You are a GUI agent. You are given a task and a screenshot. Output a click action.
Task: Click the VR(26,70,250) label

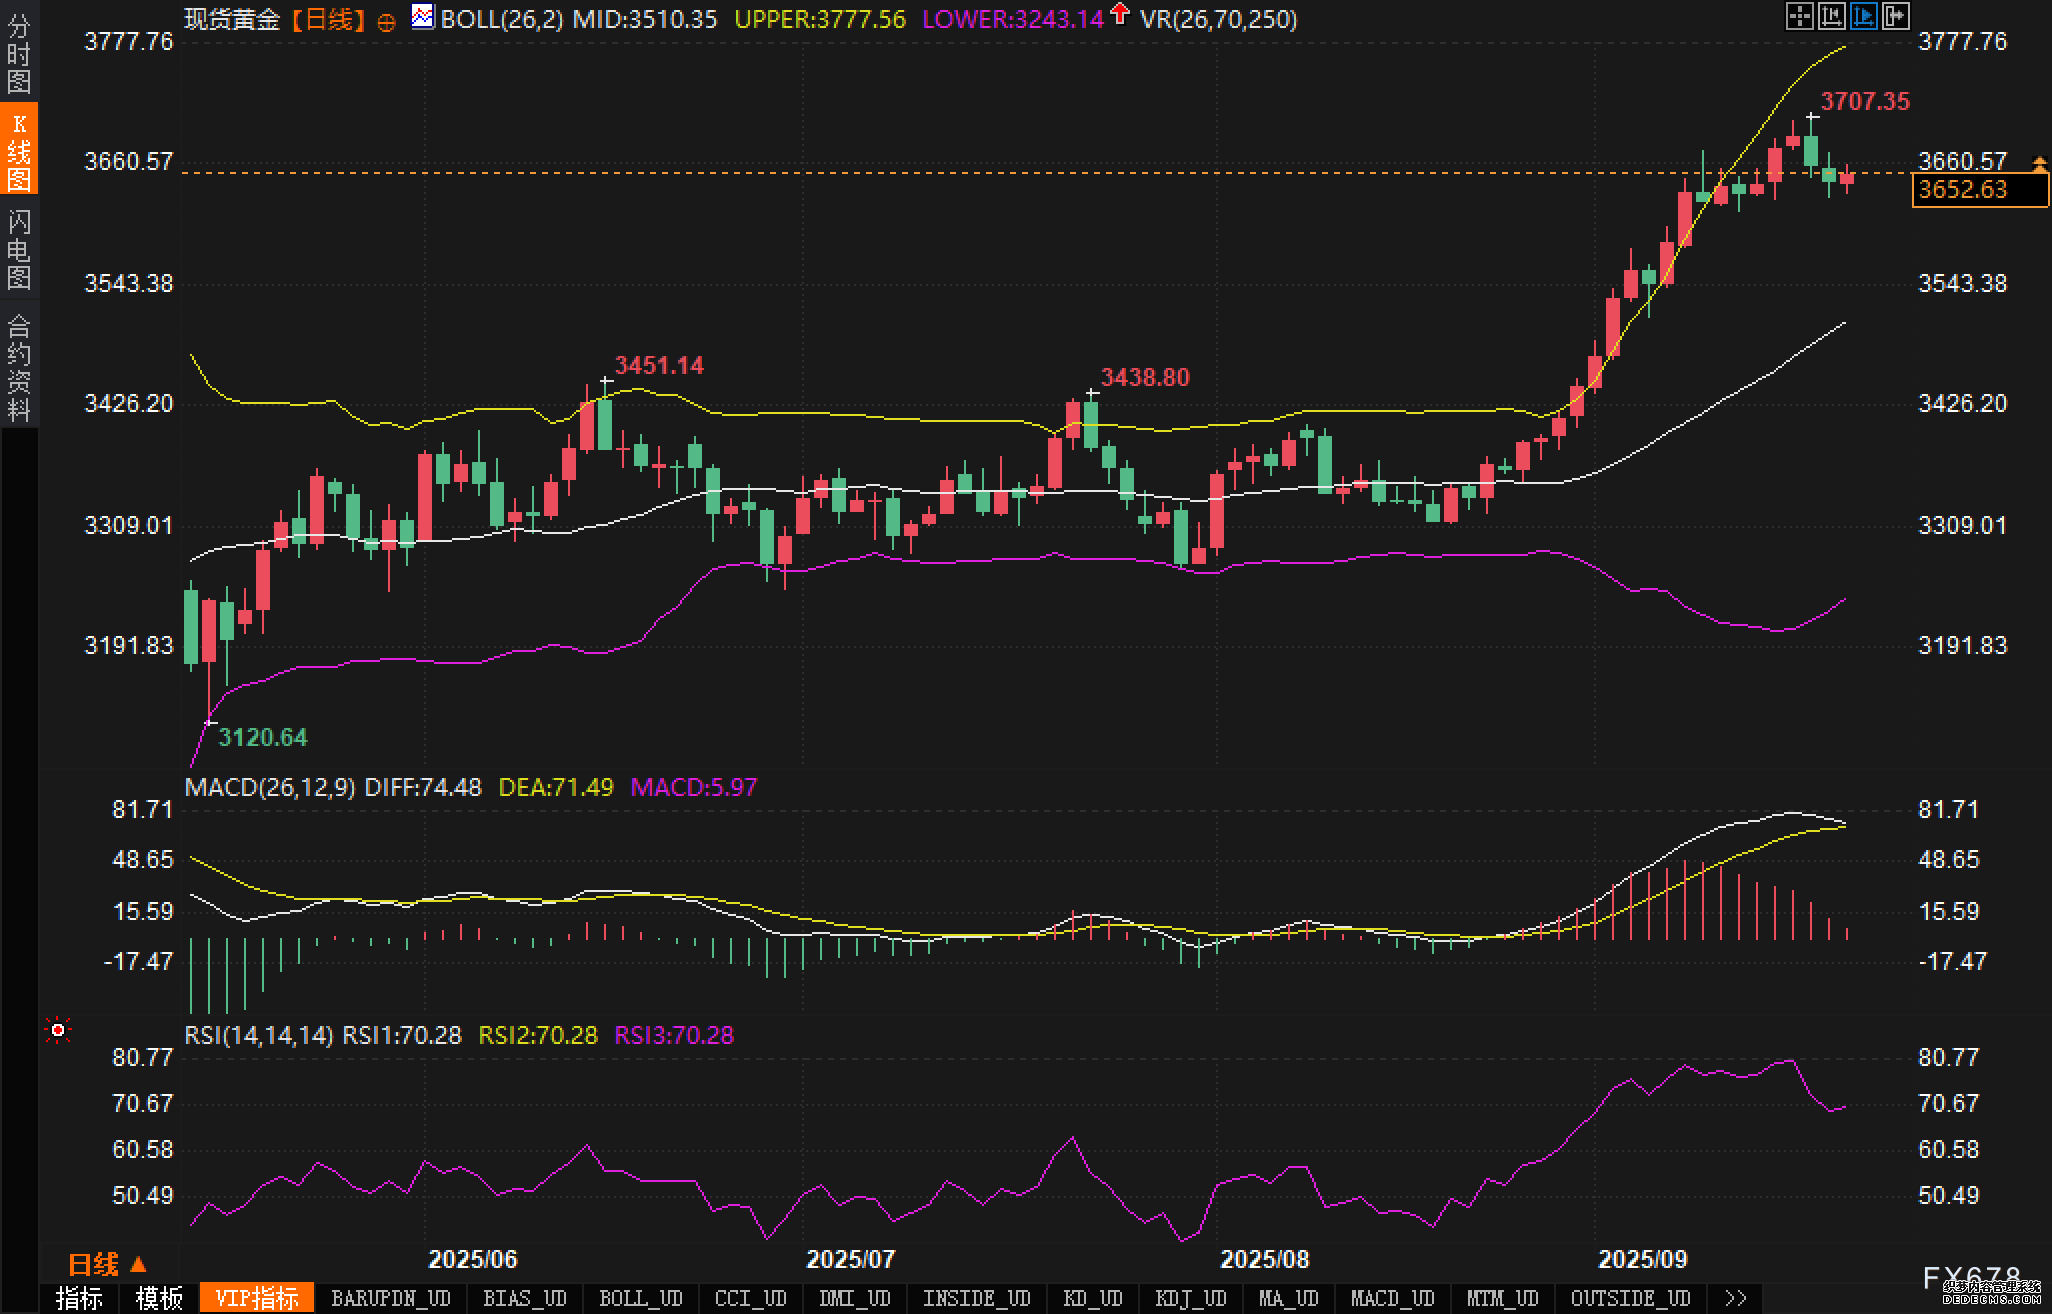pos(1219,19)
